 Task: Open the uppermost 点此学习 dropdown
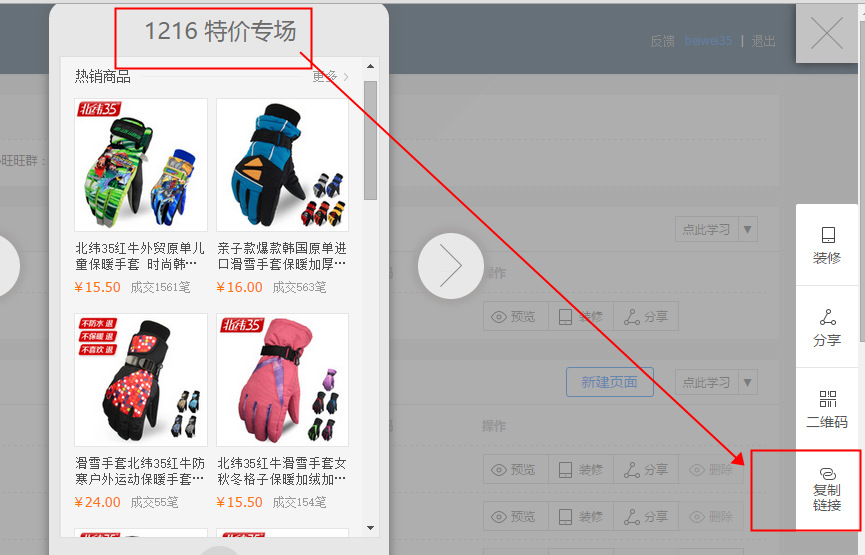click(748, 230)
